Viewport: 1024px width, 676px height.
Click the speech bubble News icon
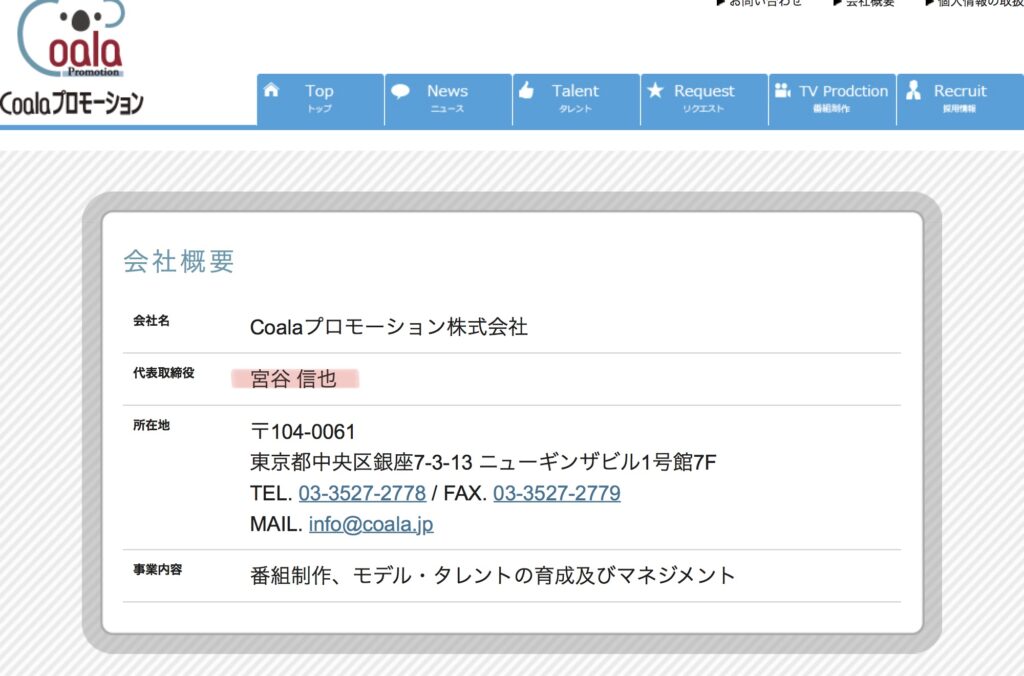[x=400, y=91]
